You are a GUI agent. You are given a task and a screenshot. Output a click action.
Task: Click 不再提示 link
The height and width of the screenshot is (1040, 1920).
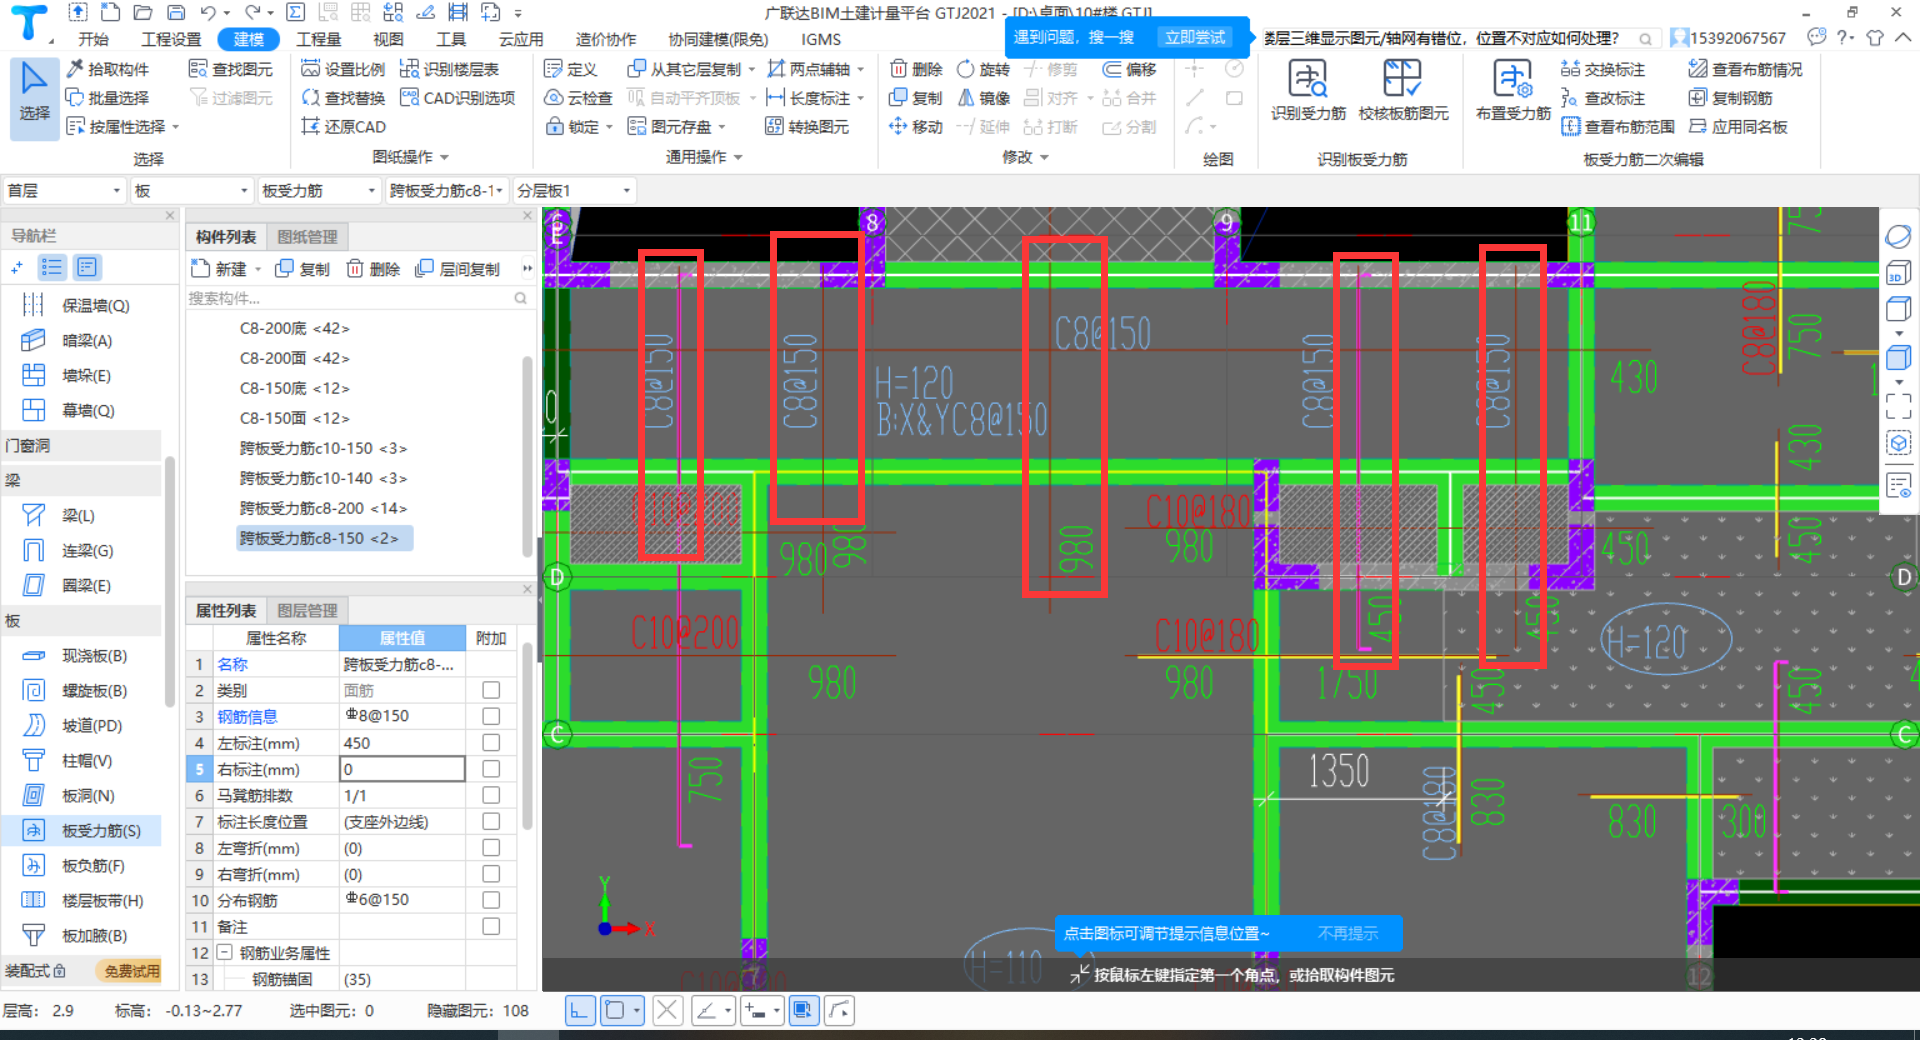pos(1347,933)
